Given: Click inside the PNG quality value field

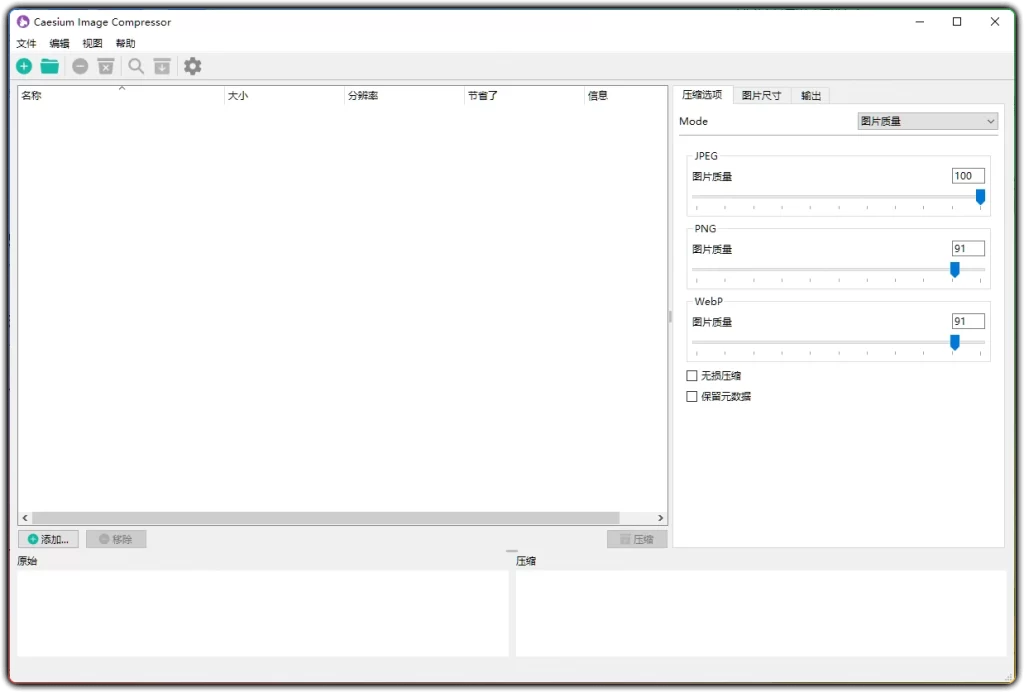Looking at the screenshot, I should (x=966, y=248).
